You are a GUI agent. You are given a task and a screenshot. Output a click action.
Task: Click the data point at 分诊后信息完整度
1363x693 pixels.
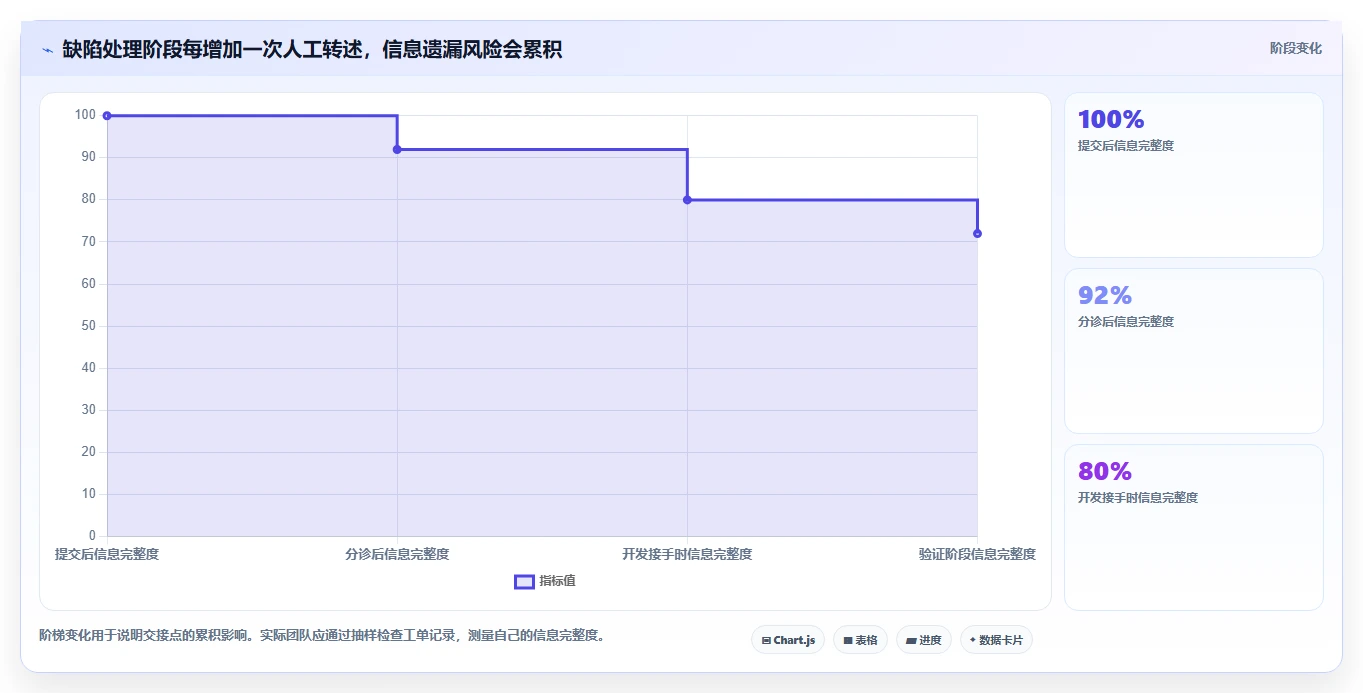coord(397,150)
